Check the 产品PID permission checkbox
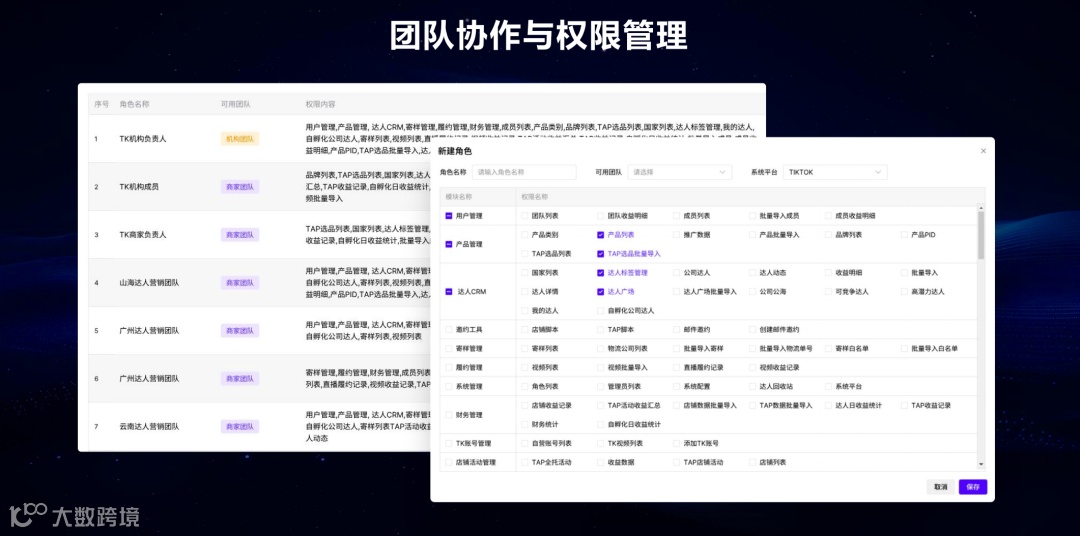The width and height of the screenshot is (1080, 536). coord(904,235)
